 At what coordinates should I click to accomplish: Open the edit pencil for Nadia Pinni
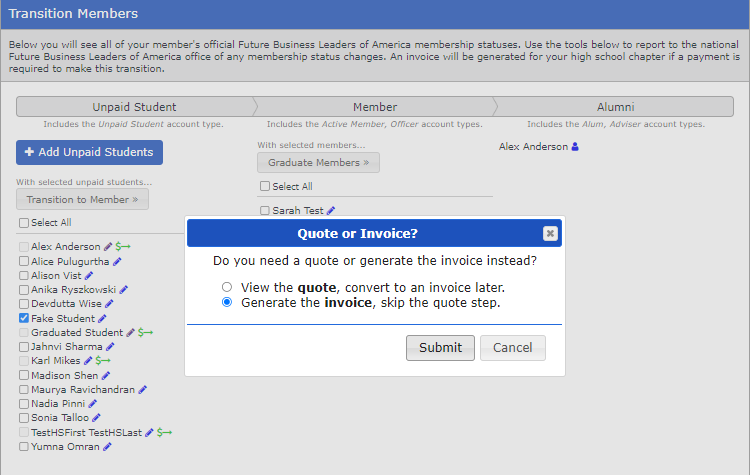coord(92,404)
